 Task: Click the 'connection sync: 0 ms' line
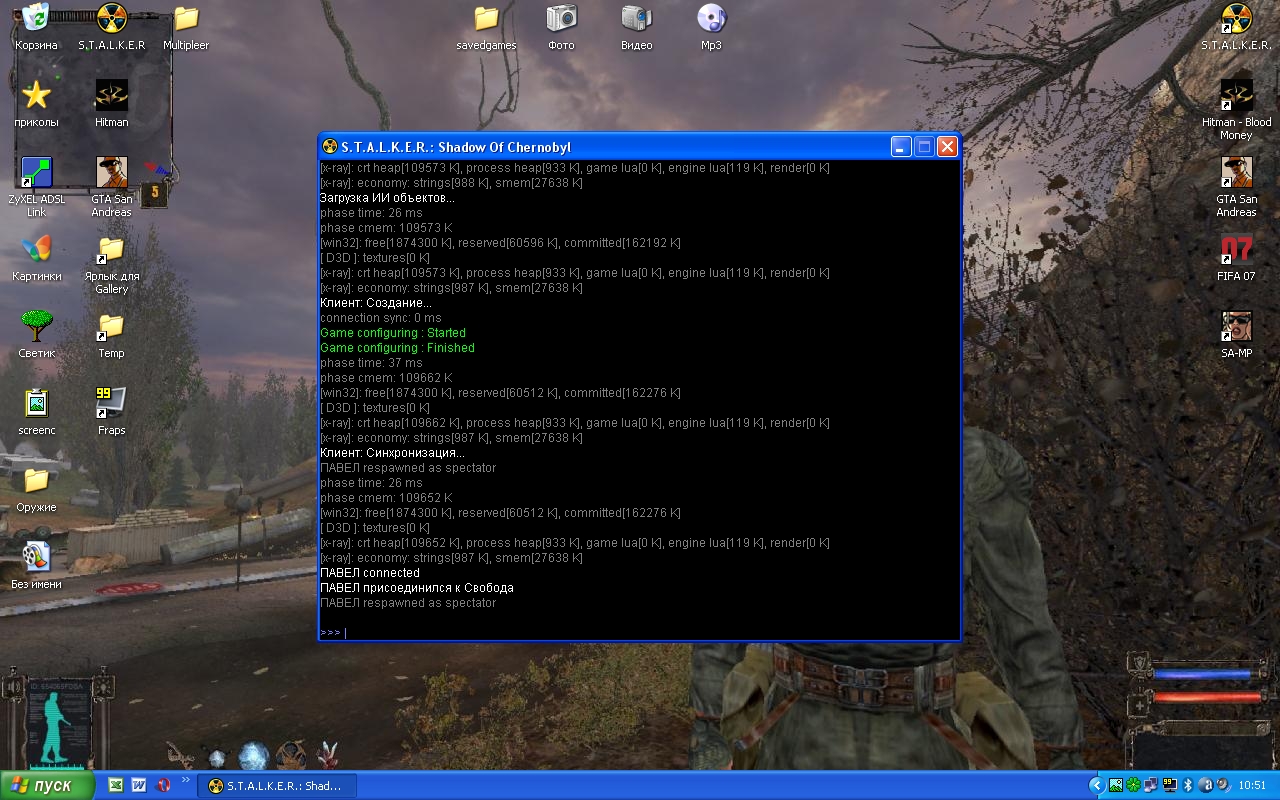(381, 318)
